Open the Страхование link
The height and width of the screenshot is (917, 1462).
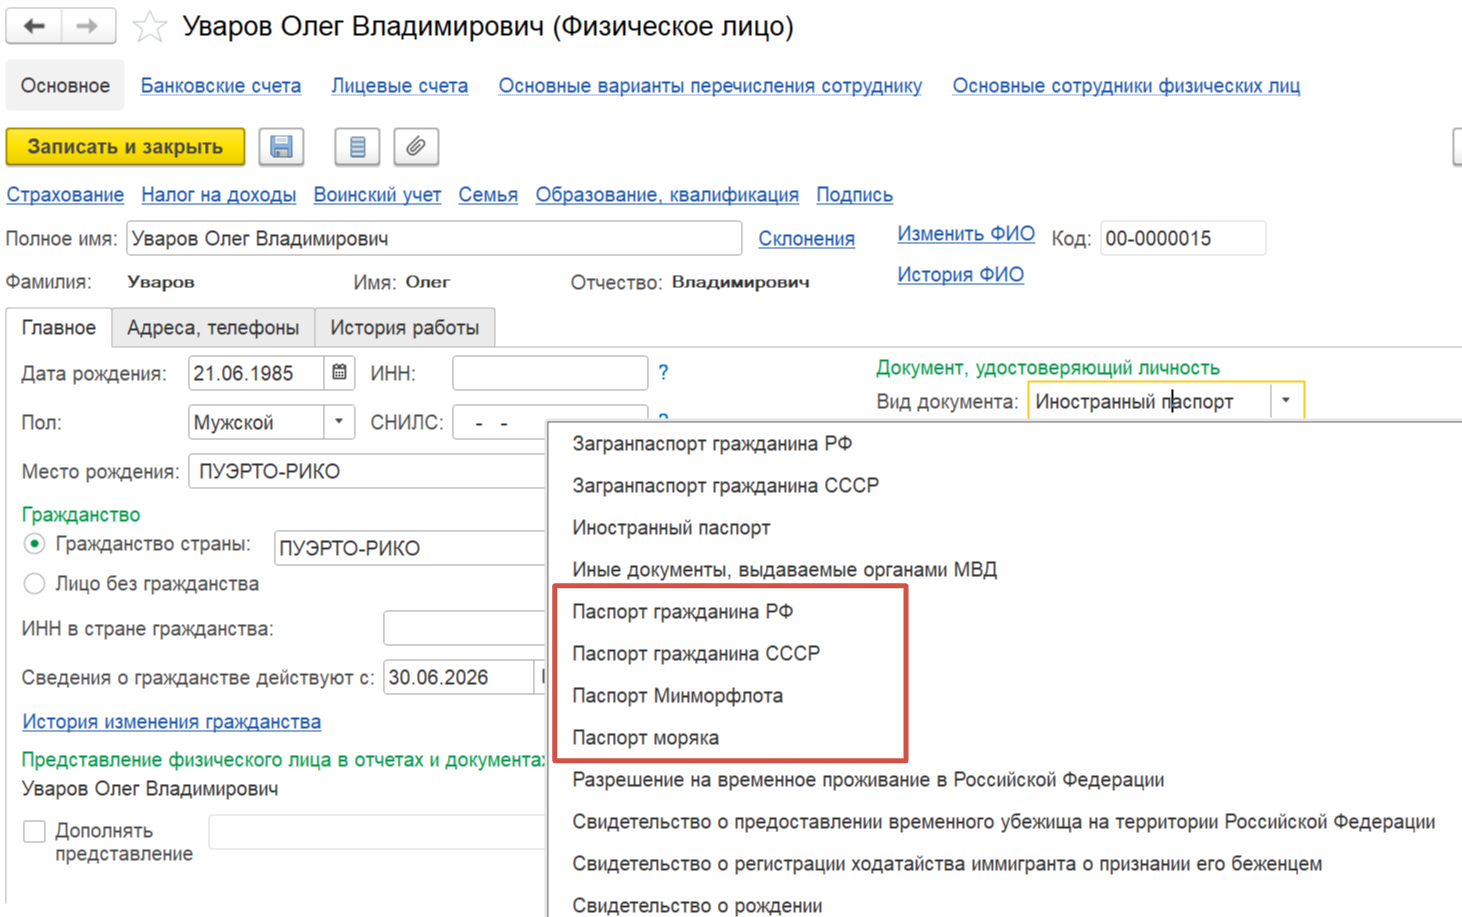[x=65, y=195]
